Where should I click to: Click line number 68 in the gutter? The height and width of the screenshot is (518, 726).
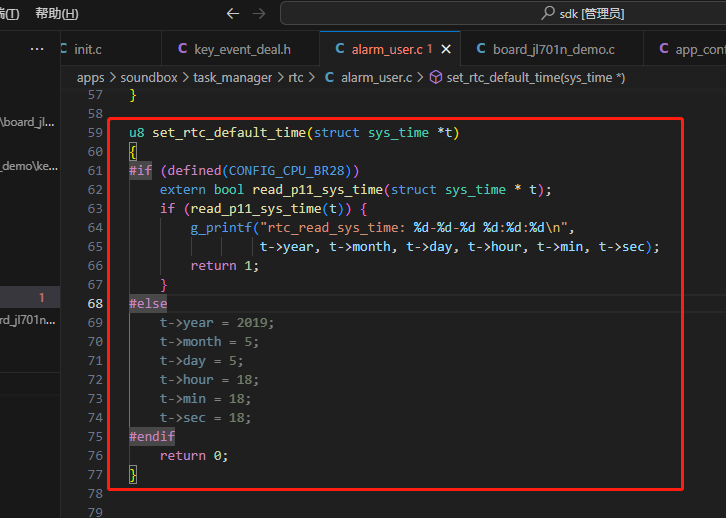[x=95, y=304]
